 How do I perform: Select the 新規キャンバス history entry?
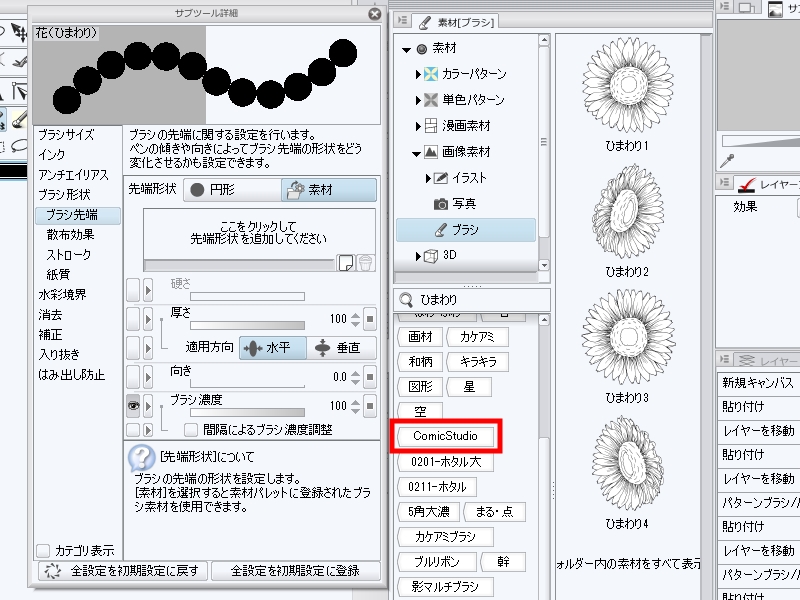[758, 383]
